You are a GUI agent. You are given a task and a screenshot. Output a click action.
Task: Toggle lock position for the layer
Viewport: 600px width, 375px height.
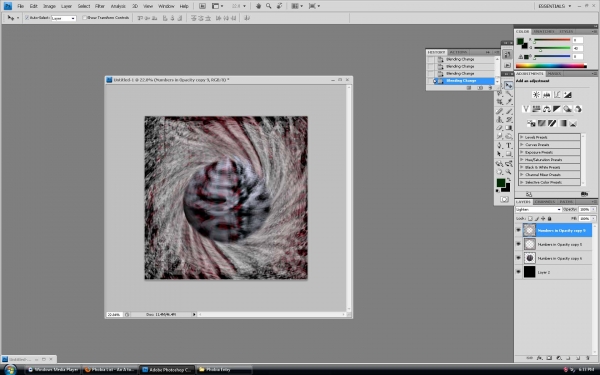pyautogui.click(x=543, y=218)
